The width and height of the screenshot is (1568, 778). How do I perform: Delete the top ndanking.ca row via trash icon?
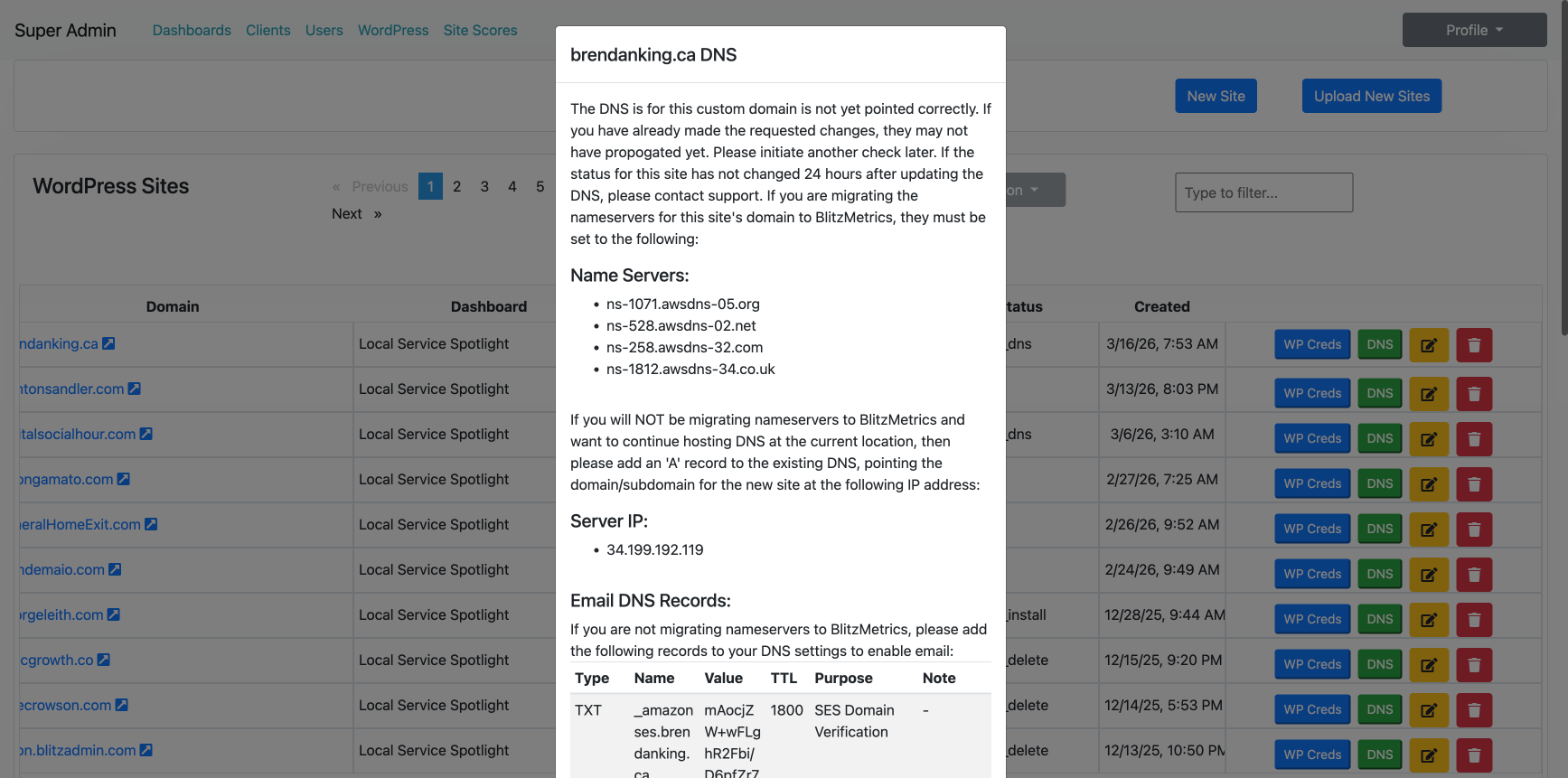1473,344
